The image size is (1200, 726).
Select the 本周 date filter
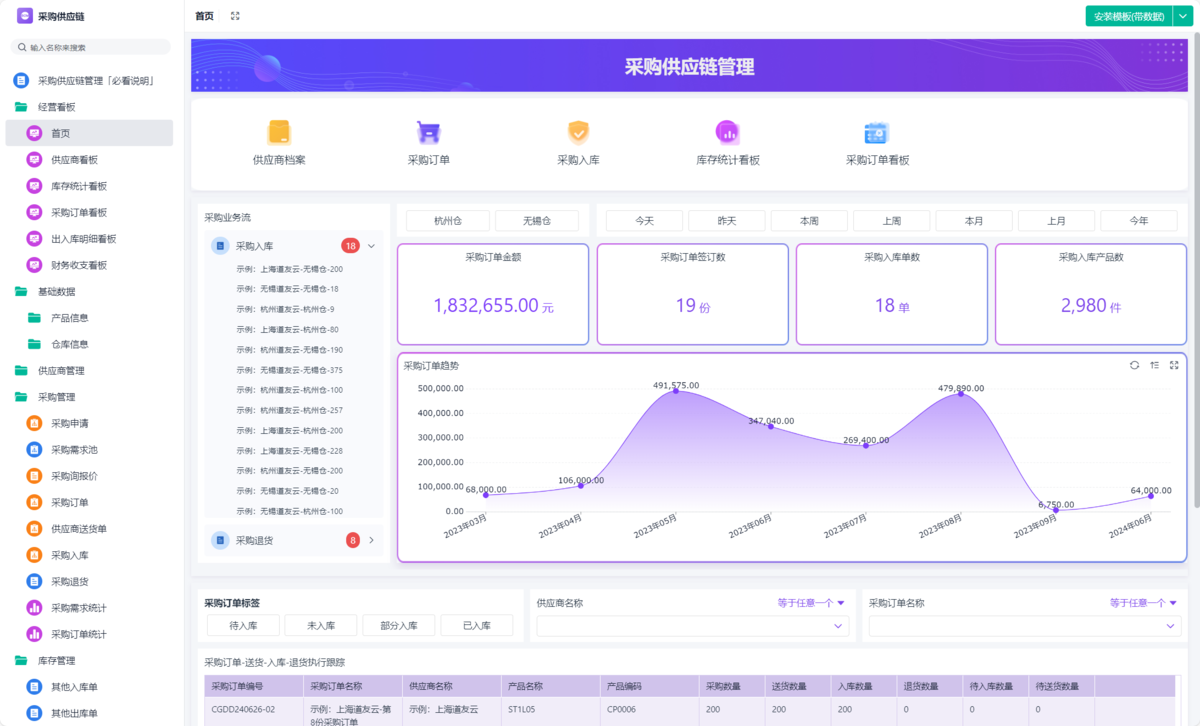coord(809,220)
